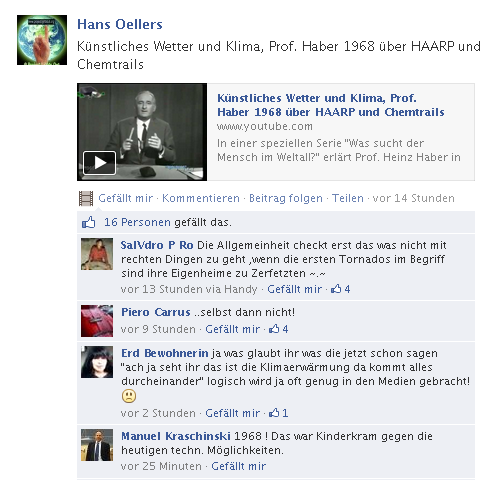This screenshot has width=491, height=480.
Task: Click thumbs-up count on Erd Bewohnerin's comment
Action: pyautogui.click(x=278, y=413)
